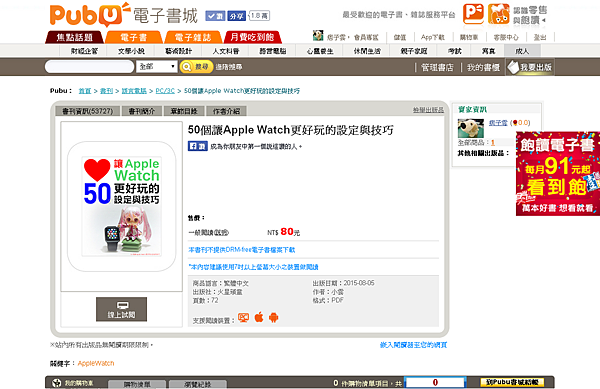Image resolution: width=600 pixels, height=389 pixels.
Task: Click the 嵌入閱讀器至您的網頁 link
Action: pyautogui.click(x=413, y=345)
